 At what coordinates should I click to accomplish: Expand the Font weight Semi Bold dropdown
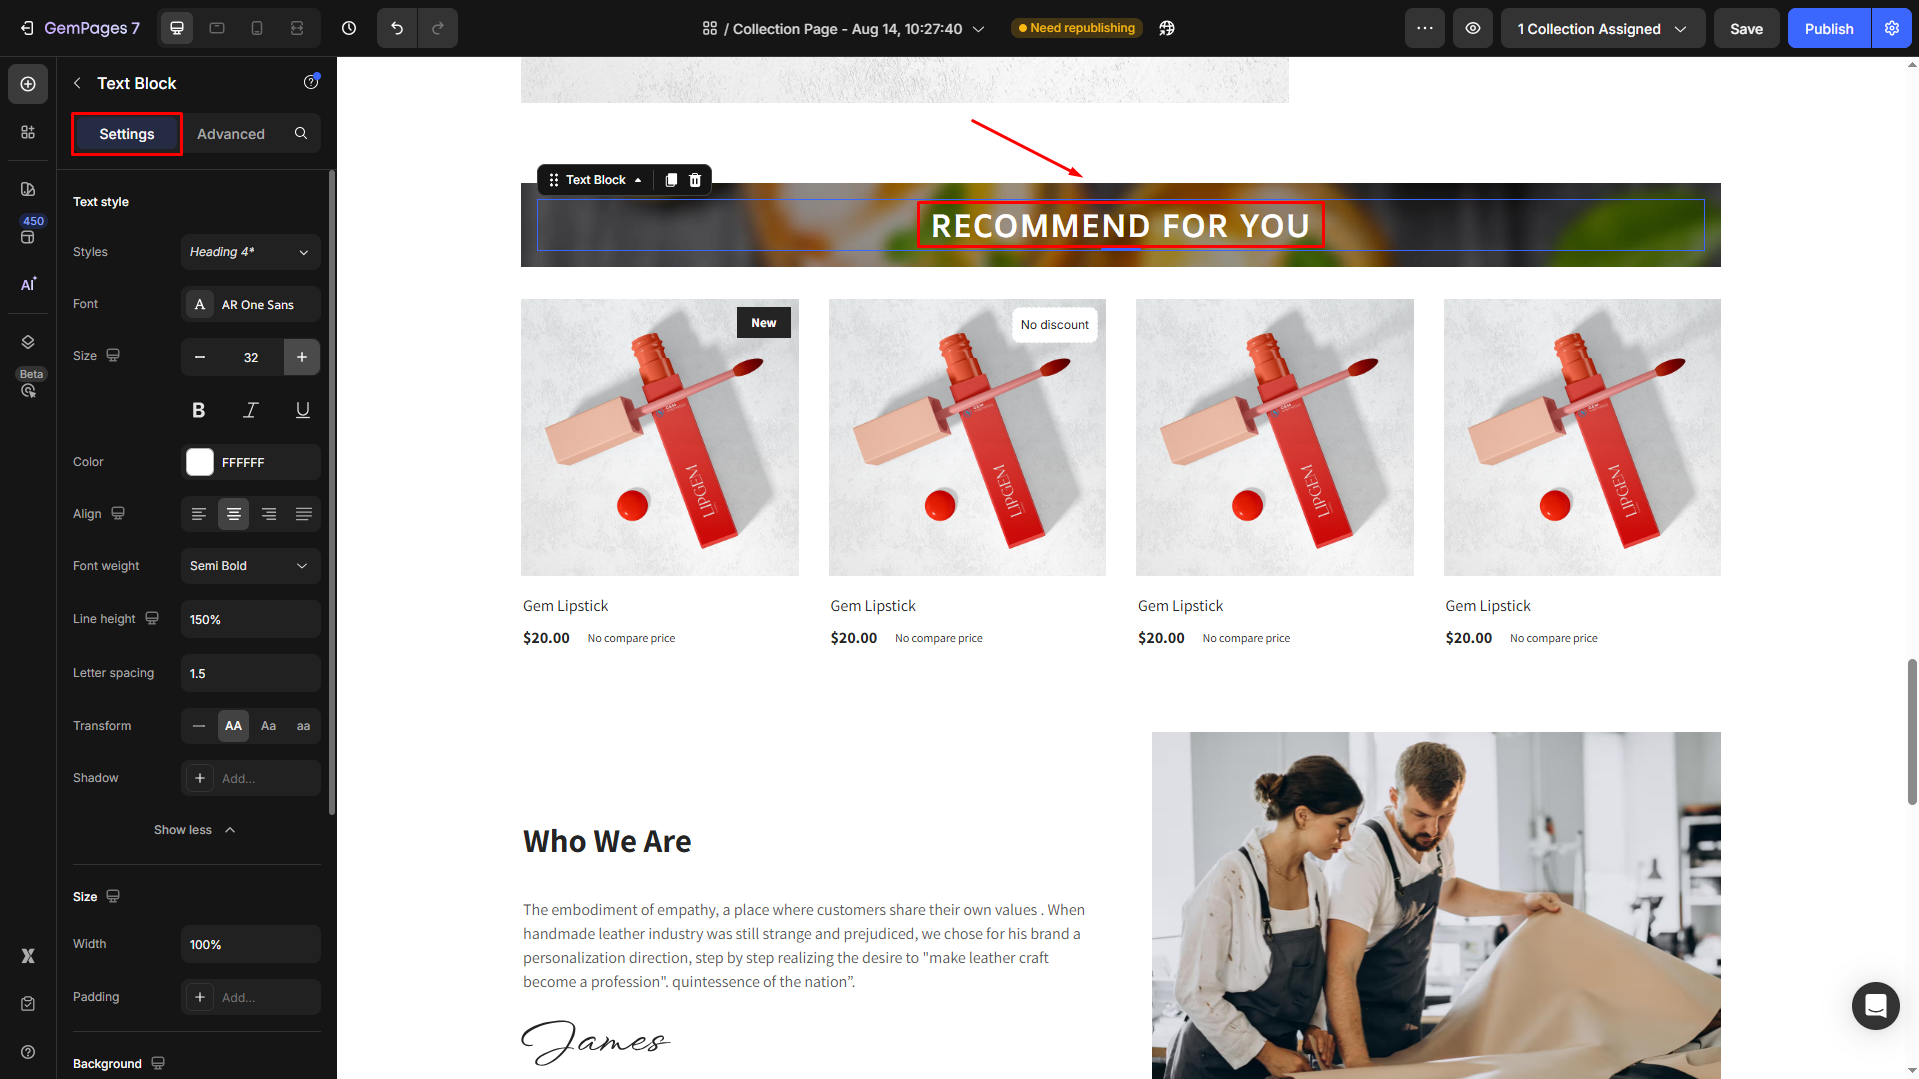point(251,566)
